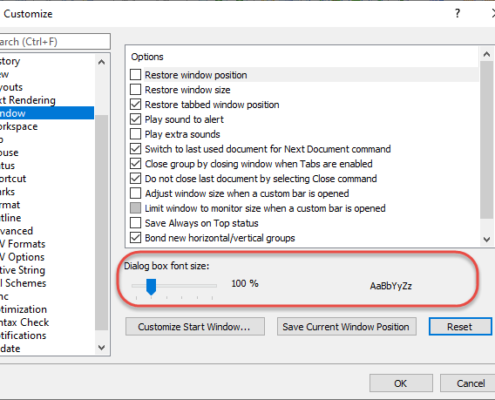Enable Restore window position checkbox
Viewport: 495px width, 400px height.
pos(135,75)
